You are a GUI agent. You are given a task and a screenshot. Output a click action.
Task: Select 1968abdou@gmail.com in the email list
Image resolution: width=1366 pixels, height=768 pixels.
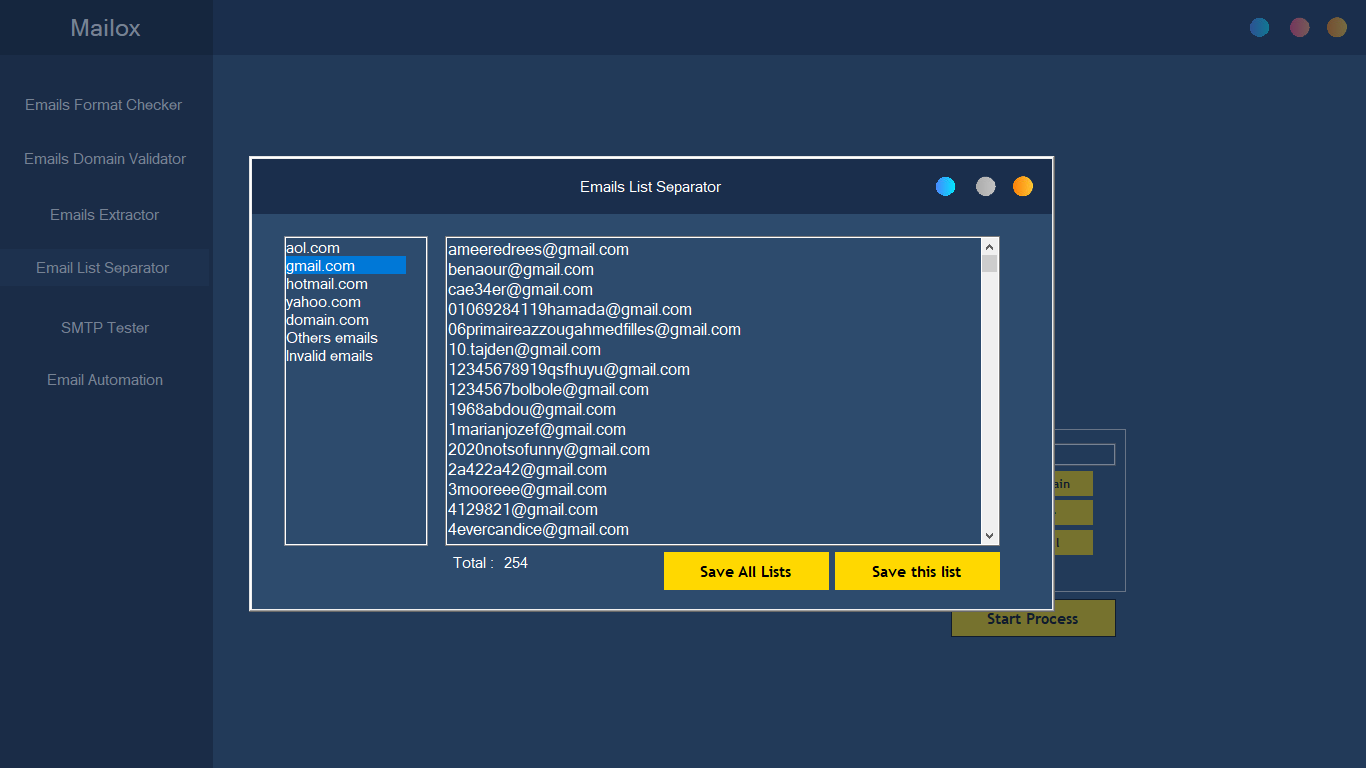tap(531, 409)
